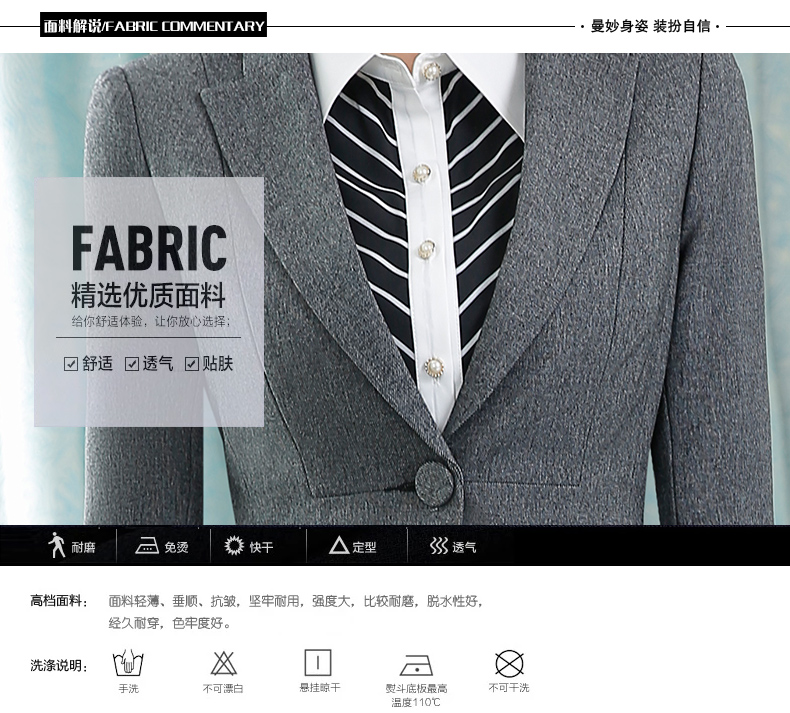The image size is (790, 713).
Task: Click the large FABRIC heading
Action: pyautogui.click(x=149, y=248)
